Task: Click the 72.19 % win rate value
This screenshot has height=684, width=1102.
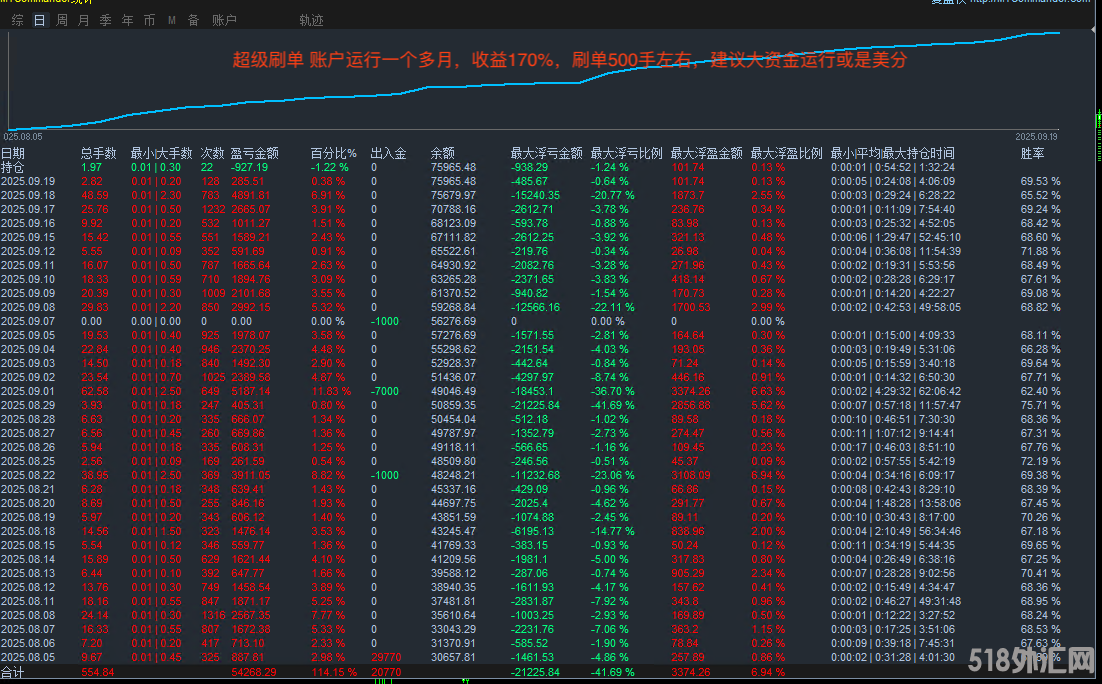Action: [x=1041, y=462]
